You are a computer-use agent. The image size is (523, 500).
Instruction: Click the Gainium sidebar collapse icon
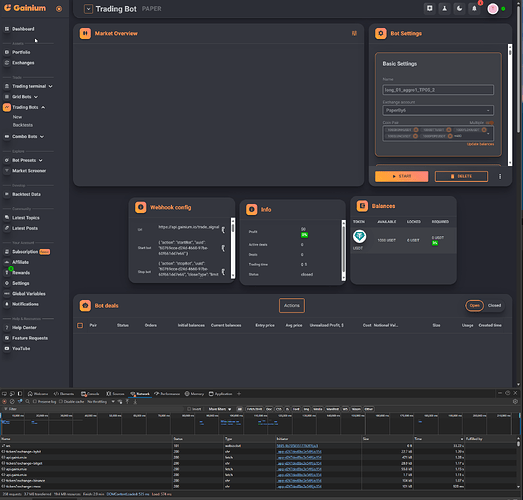pyautogui.click(x=59, y=9)
